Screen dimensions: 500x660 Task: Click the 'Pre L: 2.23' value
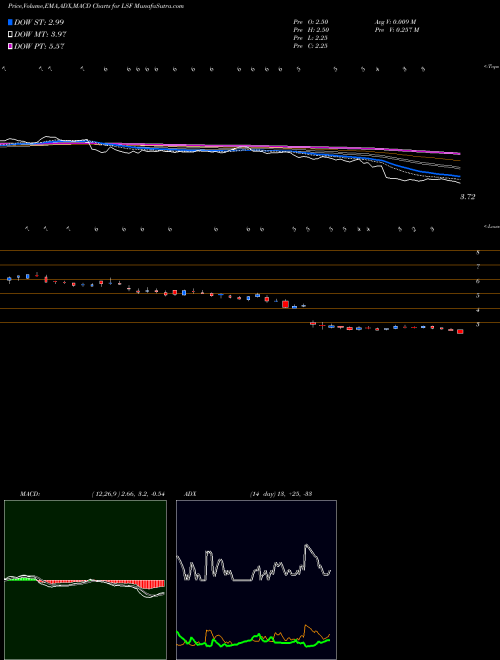click(311, 38)
